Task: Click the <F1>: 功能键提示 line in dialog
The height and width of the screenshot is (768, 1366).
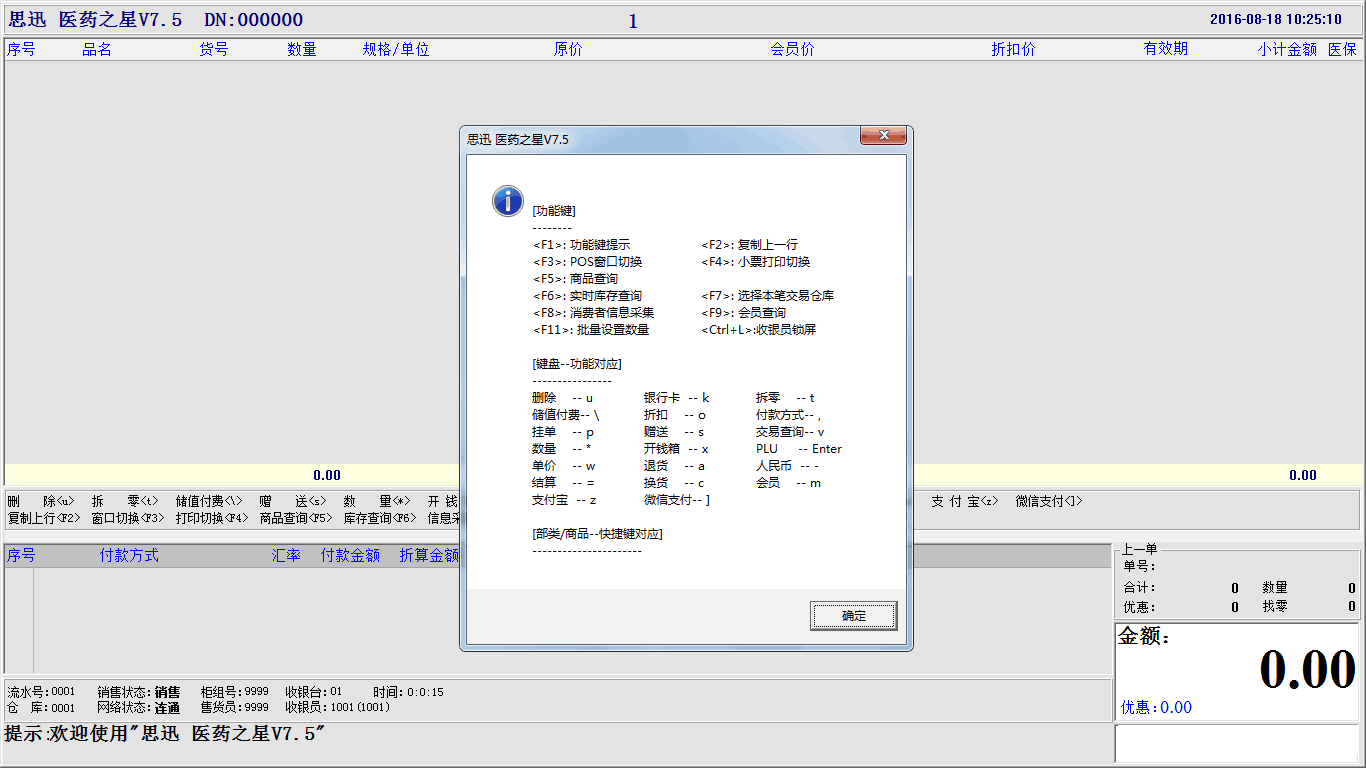Action: tap(581, 245)
